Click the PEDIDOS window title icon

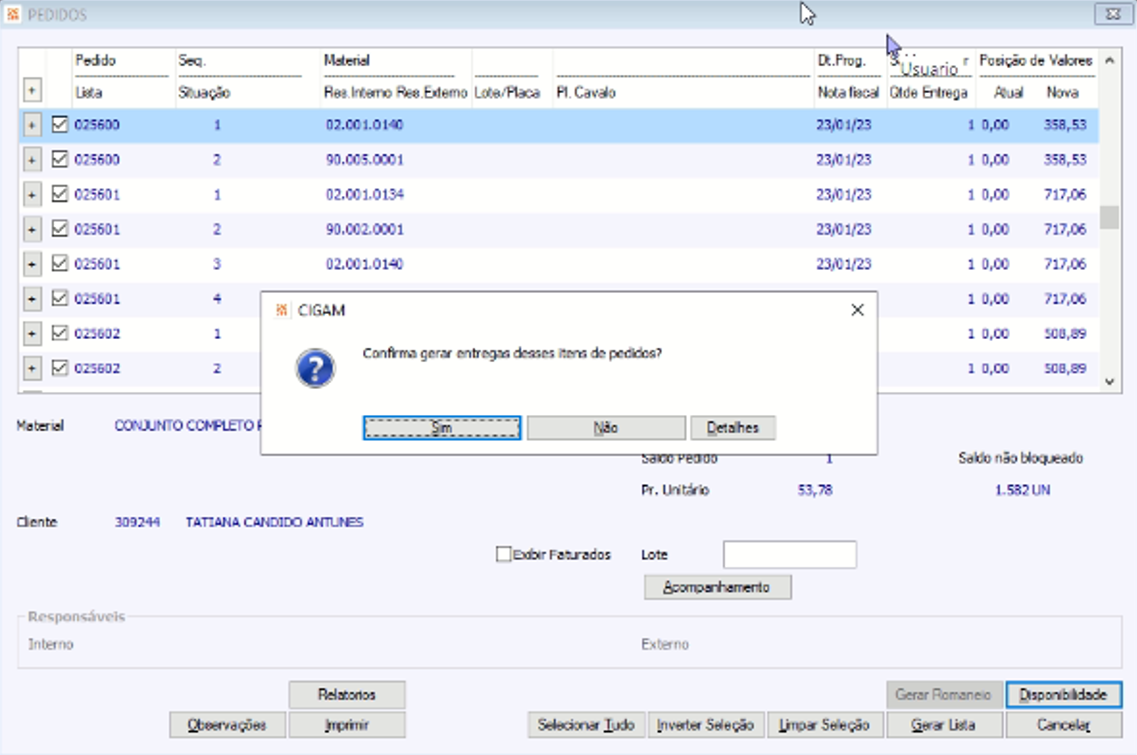[12, 14]
